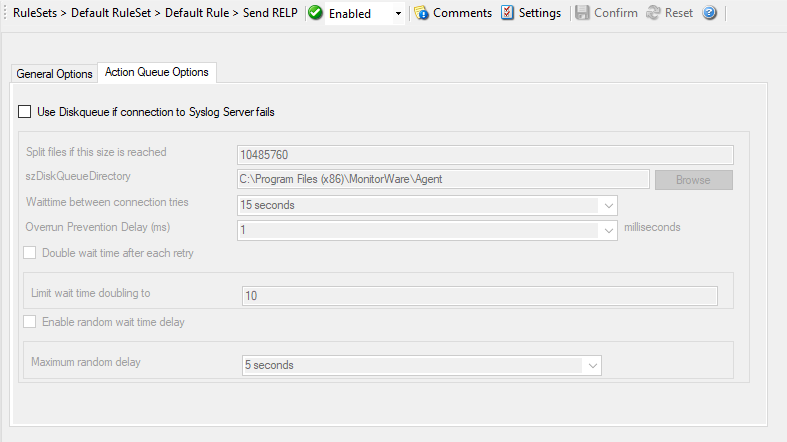This screenshot has height=442, width=787.
Task: Select the Action Queue Options tab
Action: (157, 73)
